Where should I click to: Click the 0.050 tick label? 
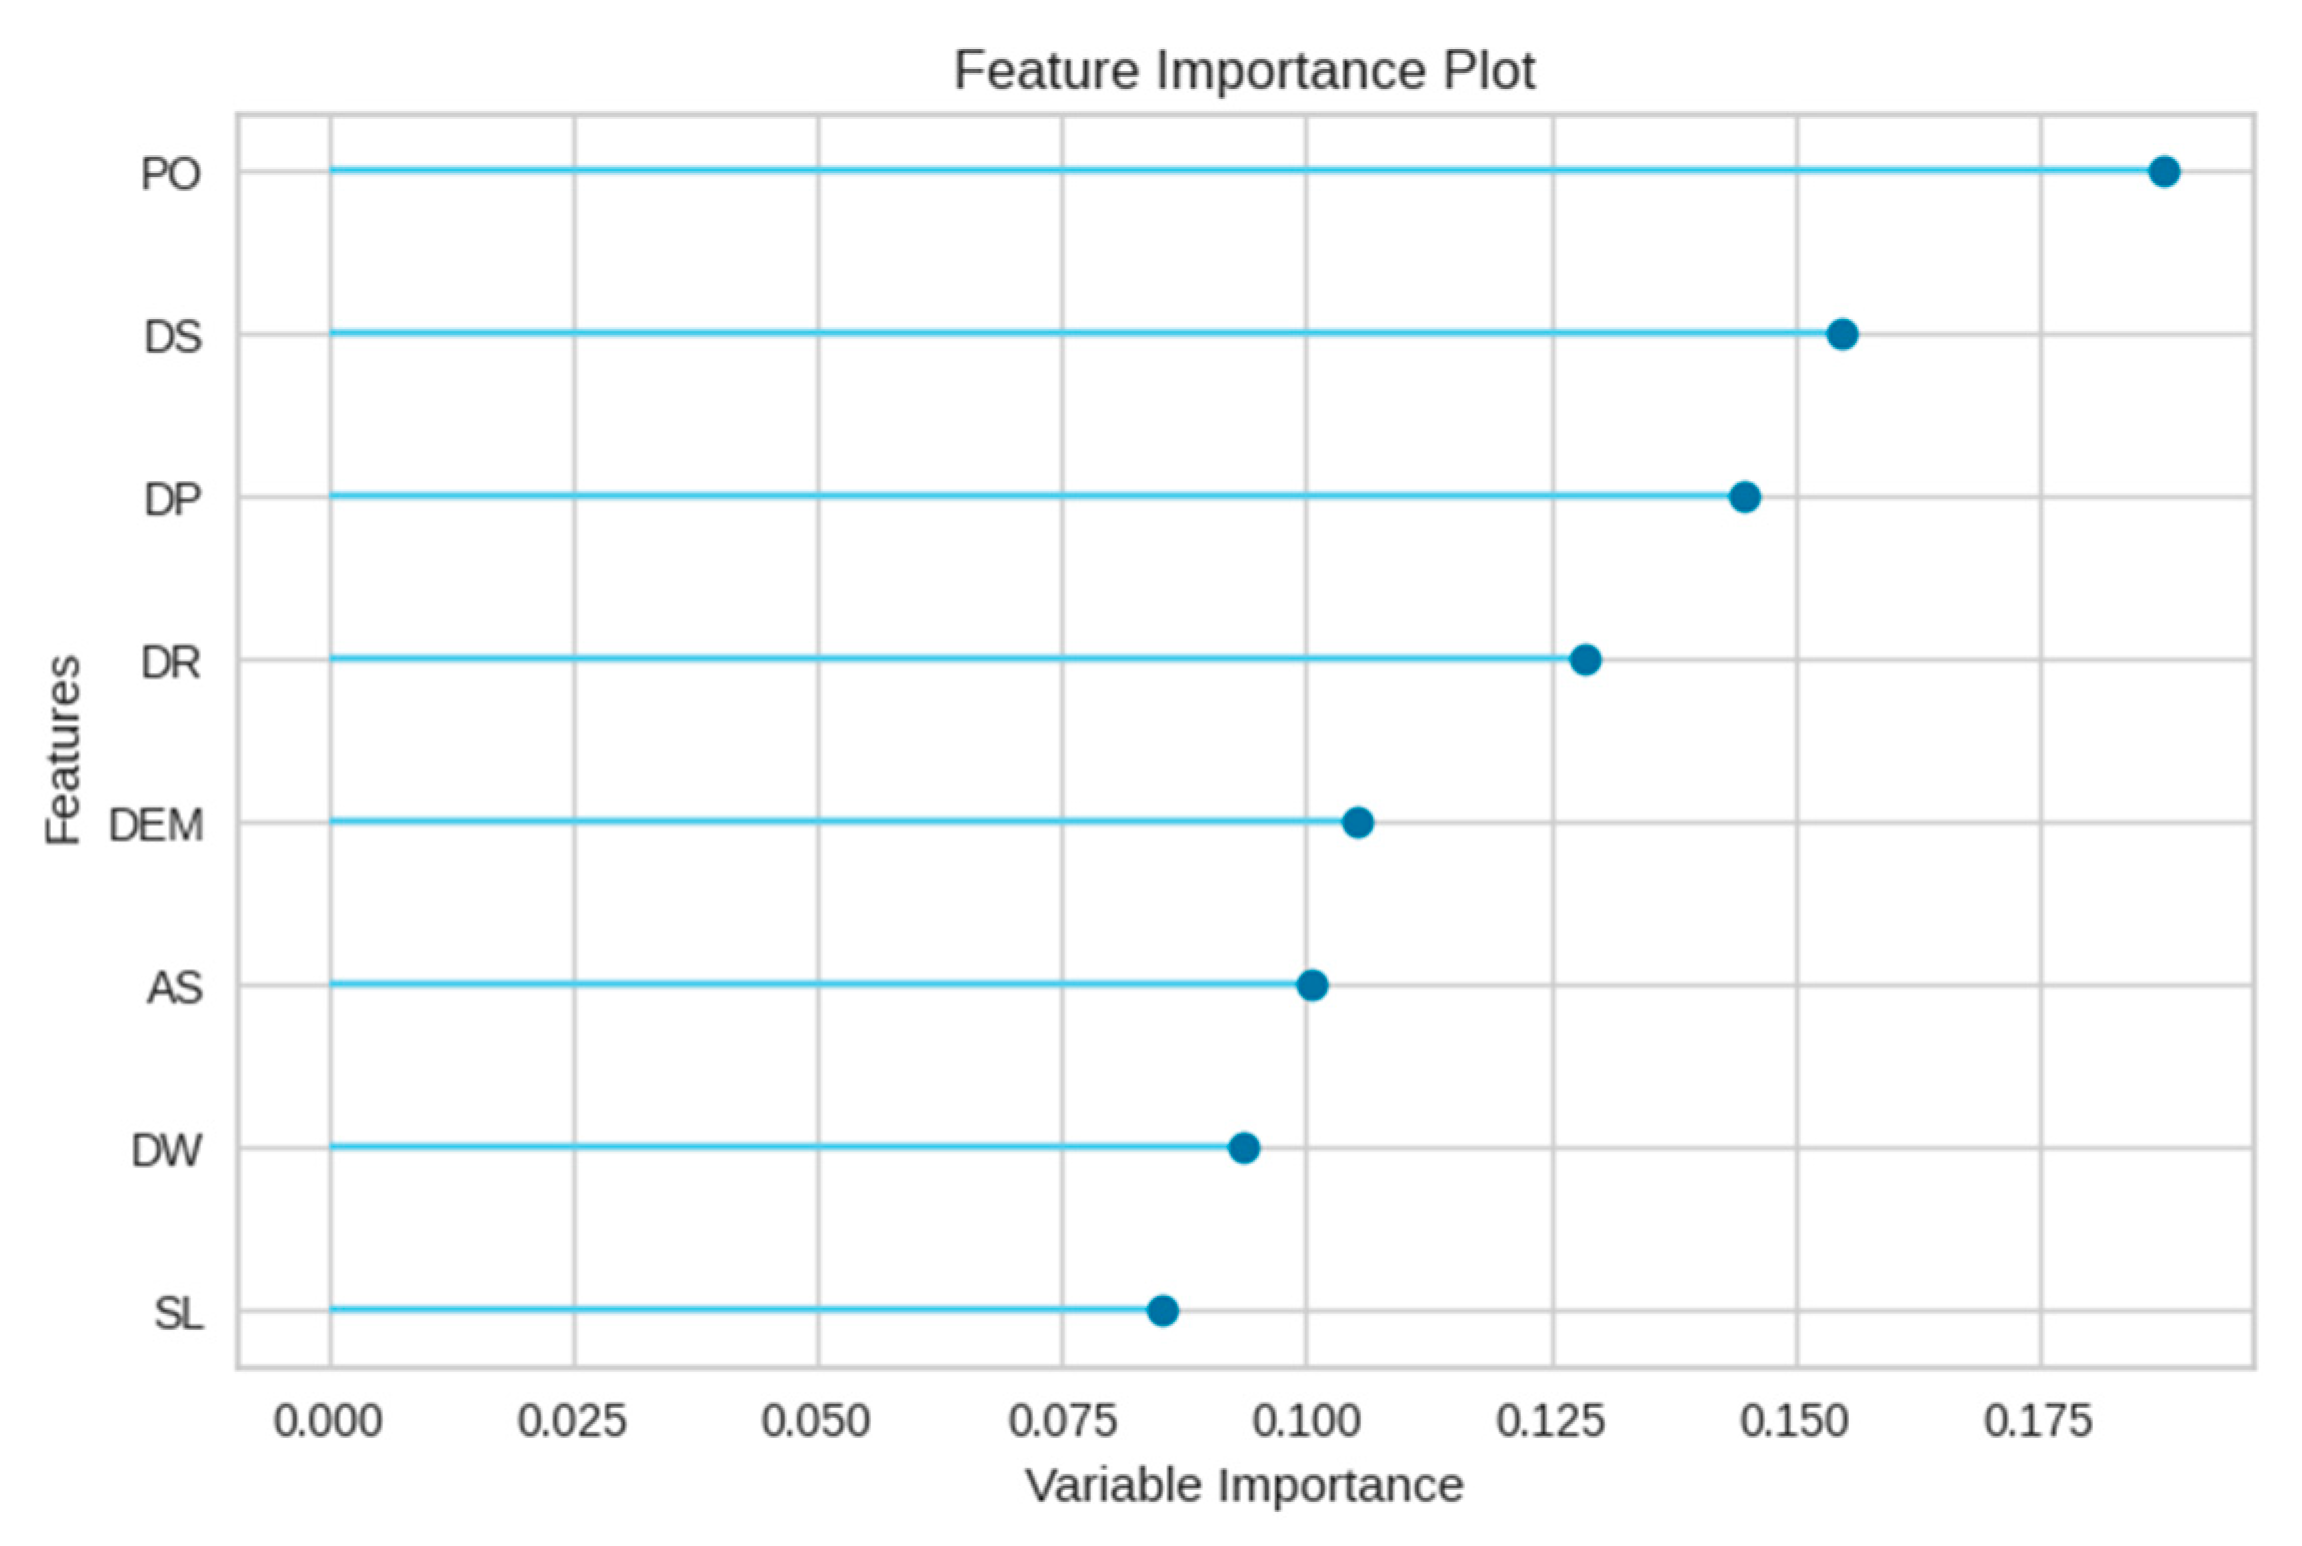tap(816, 1422)
